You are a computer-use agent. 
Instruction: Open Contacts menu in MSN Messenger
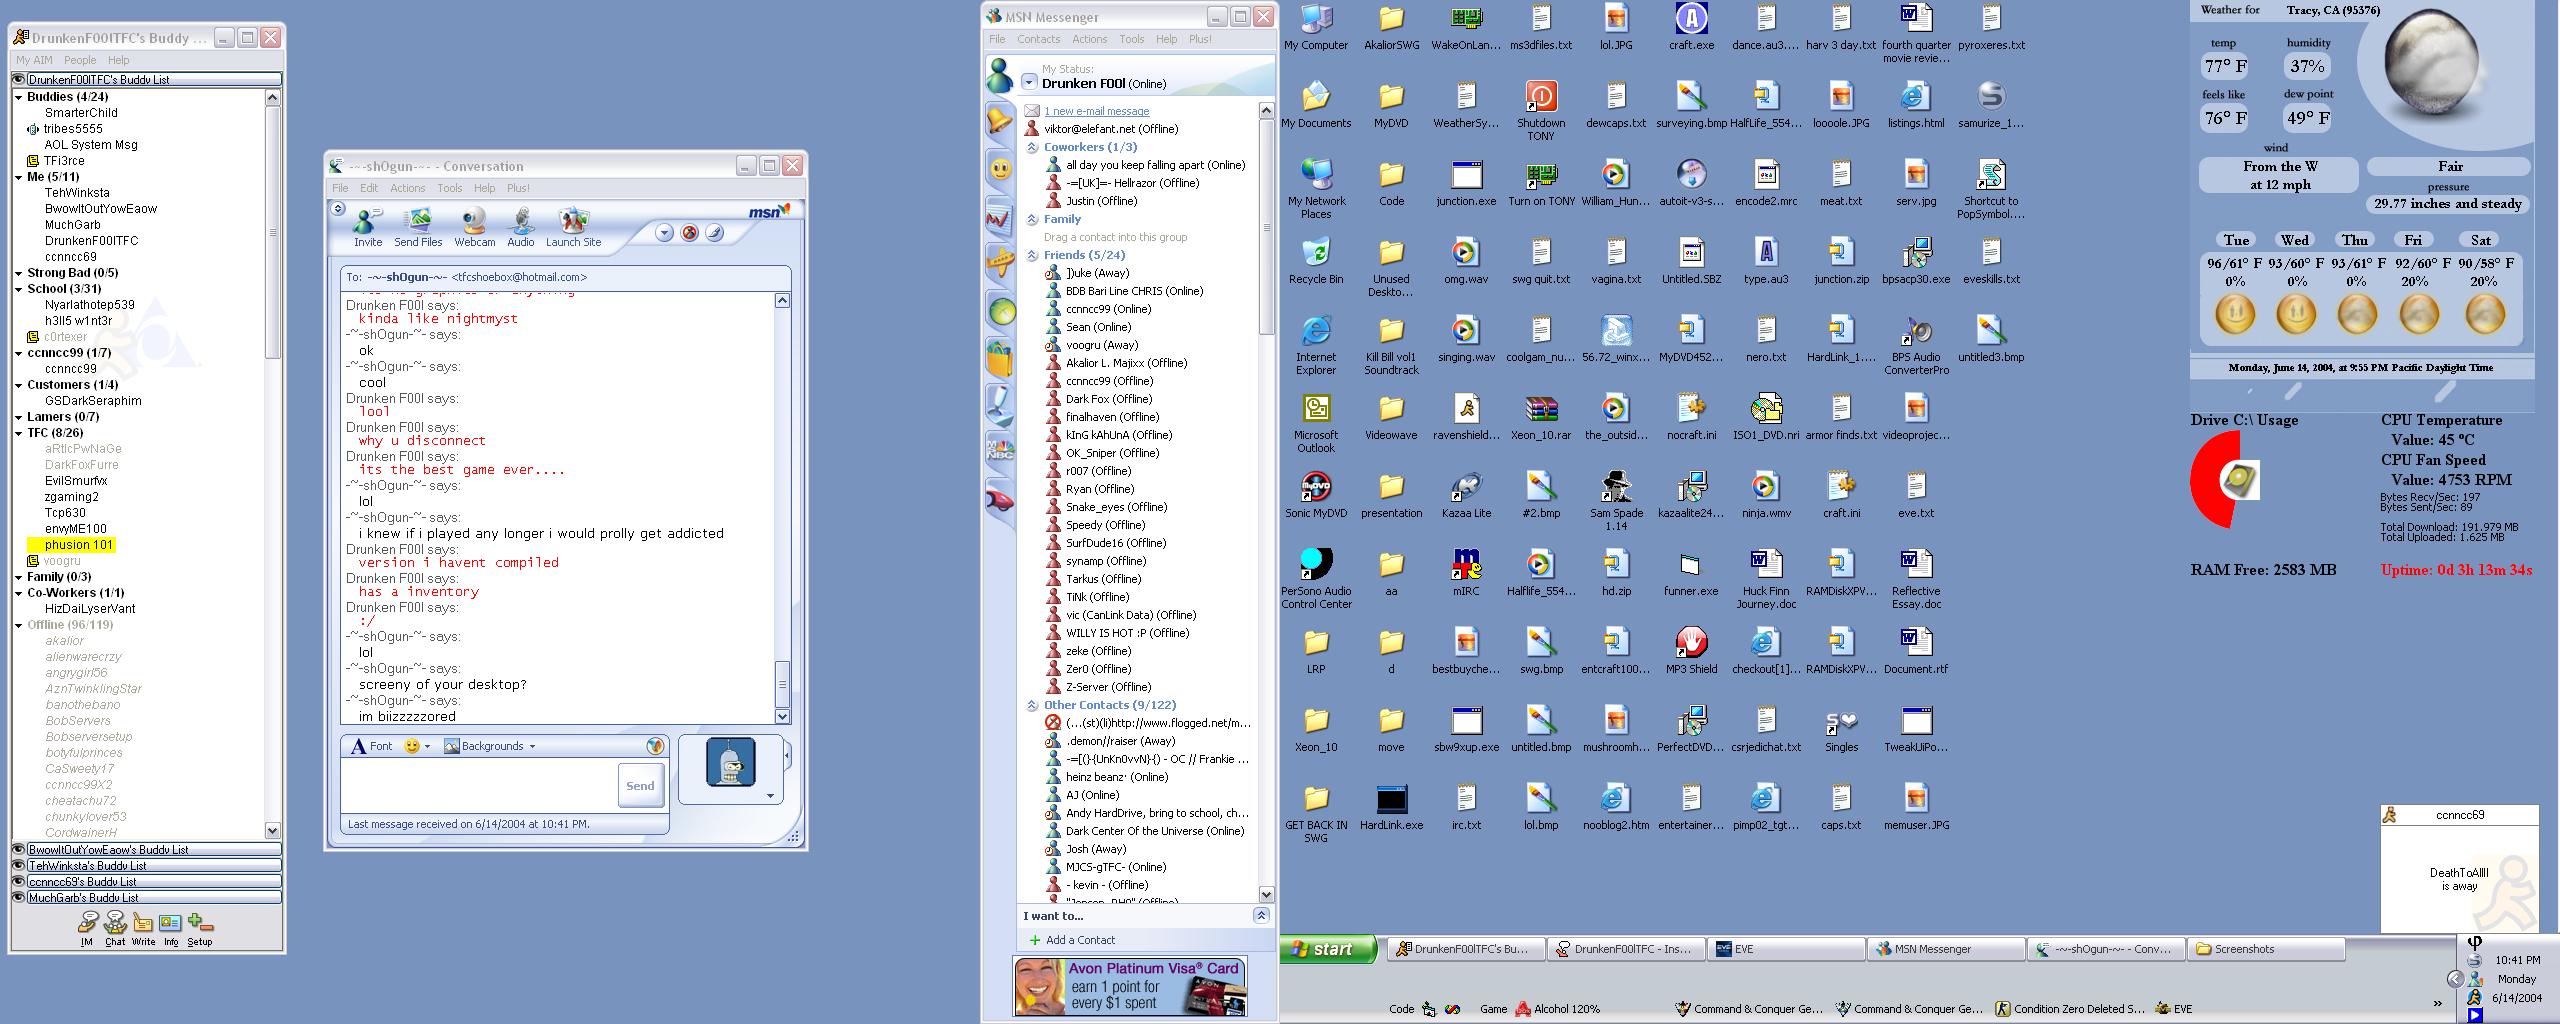[x=1038, y=39]
